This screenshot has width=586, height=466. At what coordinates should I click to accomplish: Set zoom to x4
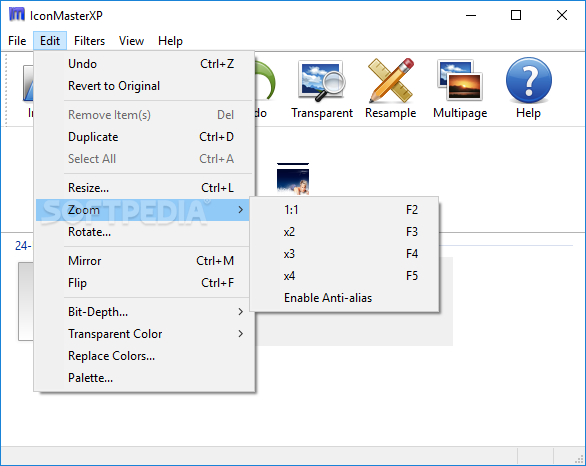click(x=344, y=276)
